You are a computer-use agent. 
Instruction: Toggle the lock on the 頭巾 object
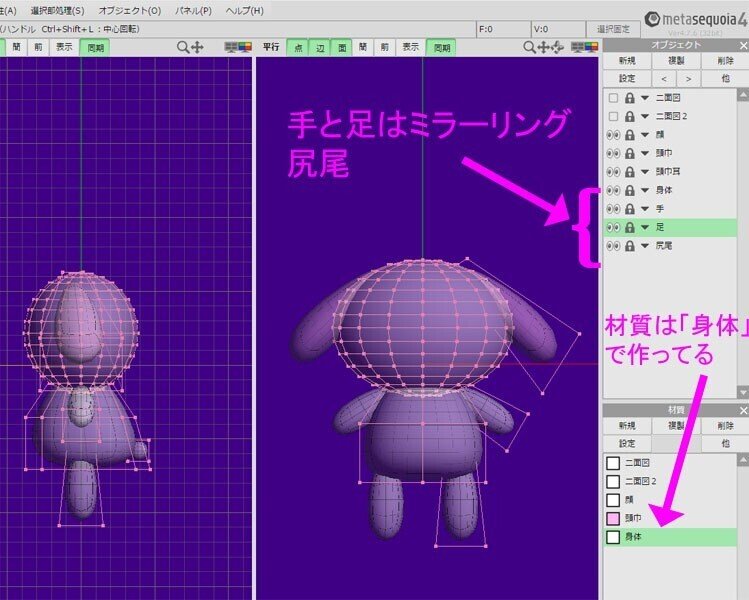coord(630,153)
